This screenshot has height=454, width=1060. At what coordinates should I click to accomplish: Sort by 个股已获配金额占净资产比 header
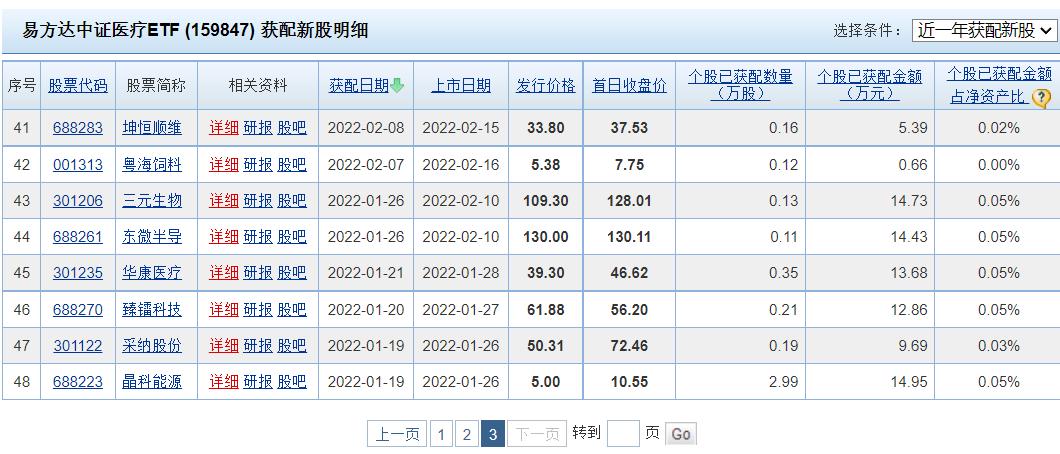point(999,85)
